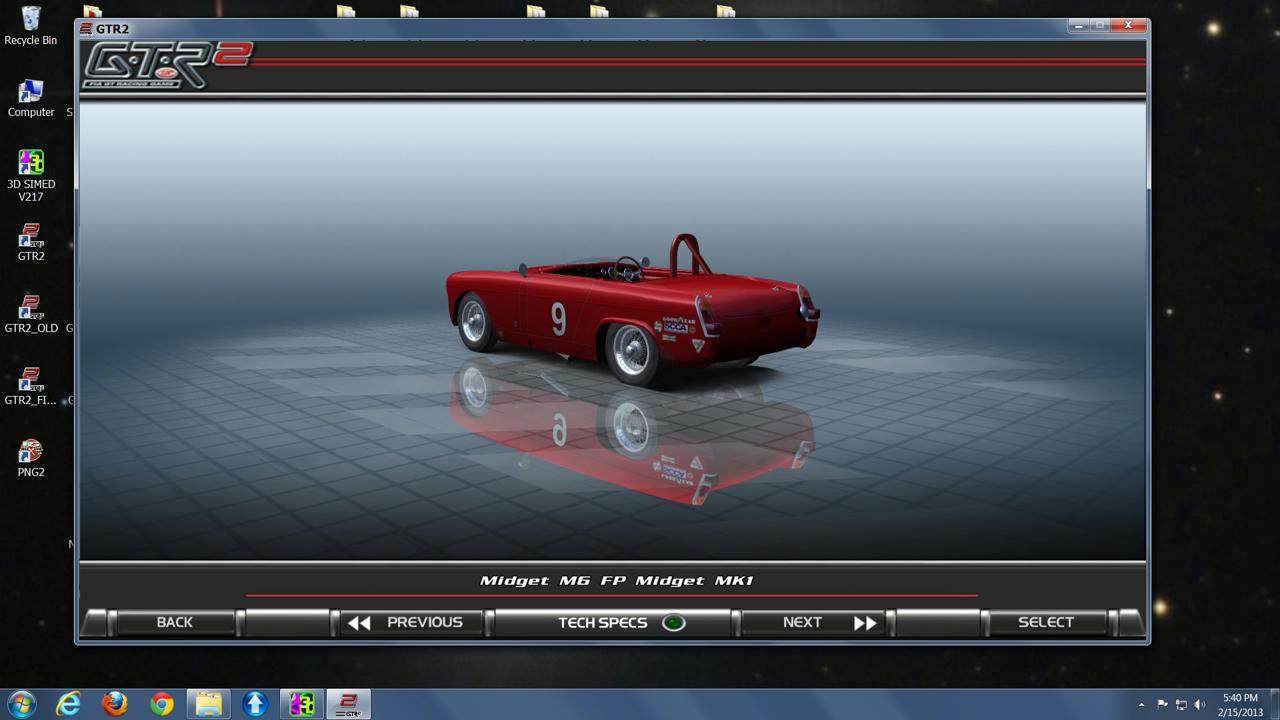Open the Windows Explorer folder taskbar icon
This screenshot has height=720, width=1280.
point(208,704)
